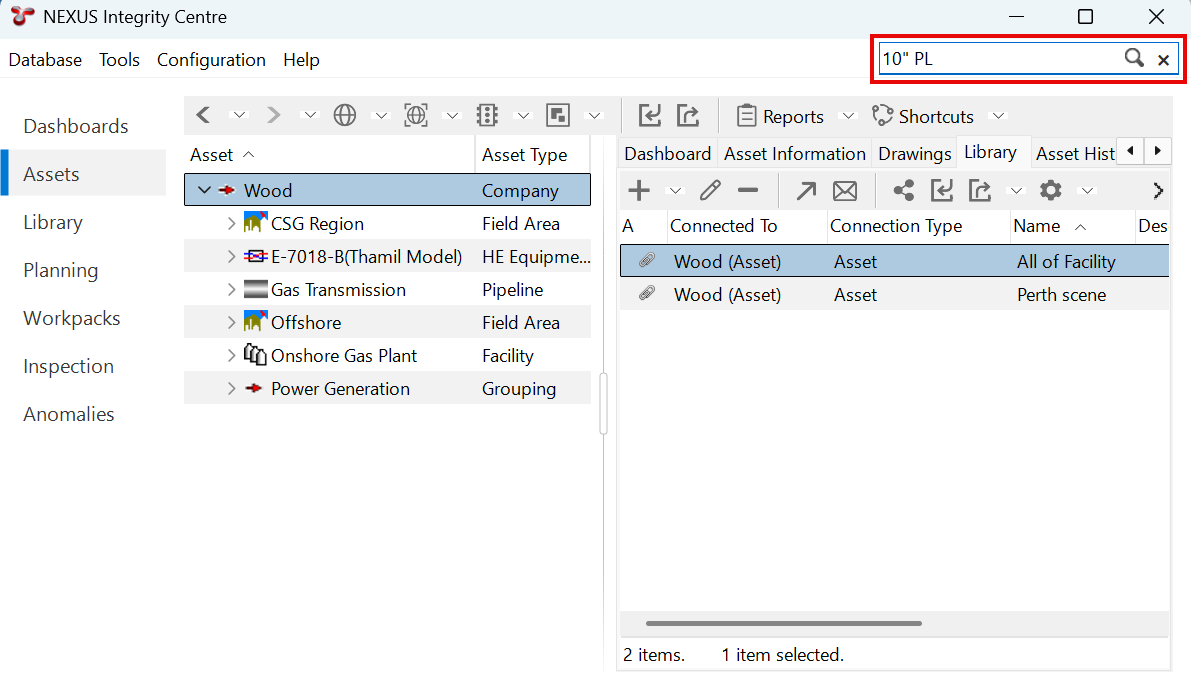Switch to the Asset History tab
Viewport: 1191px width, 682px height.
point(1075,153)
